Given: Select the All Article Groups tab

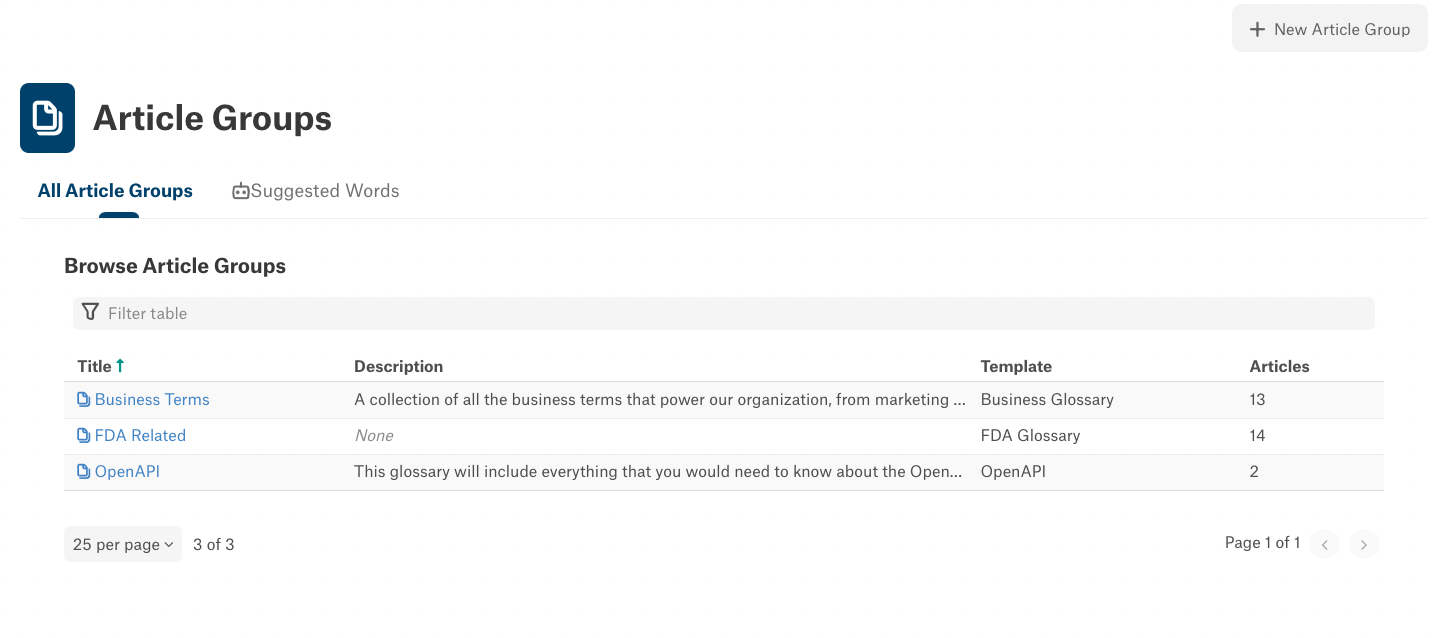Looking at the screenshot, I should click(x=115, y=191).
